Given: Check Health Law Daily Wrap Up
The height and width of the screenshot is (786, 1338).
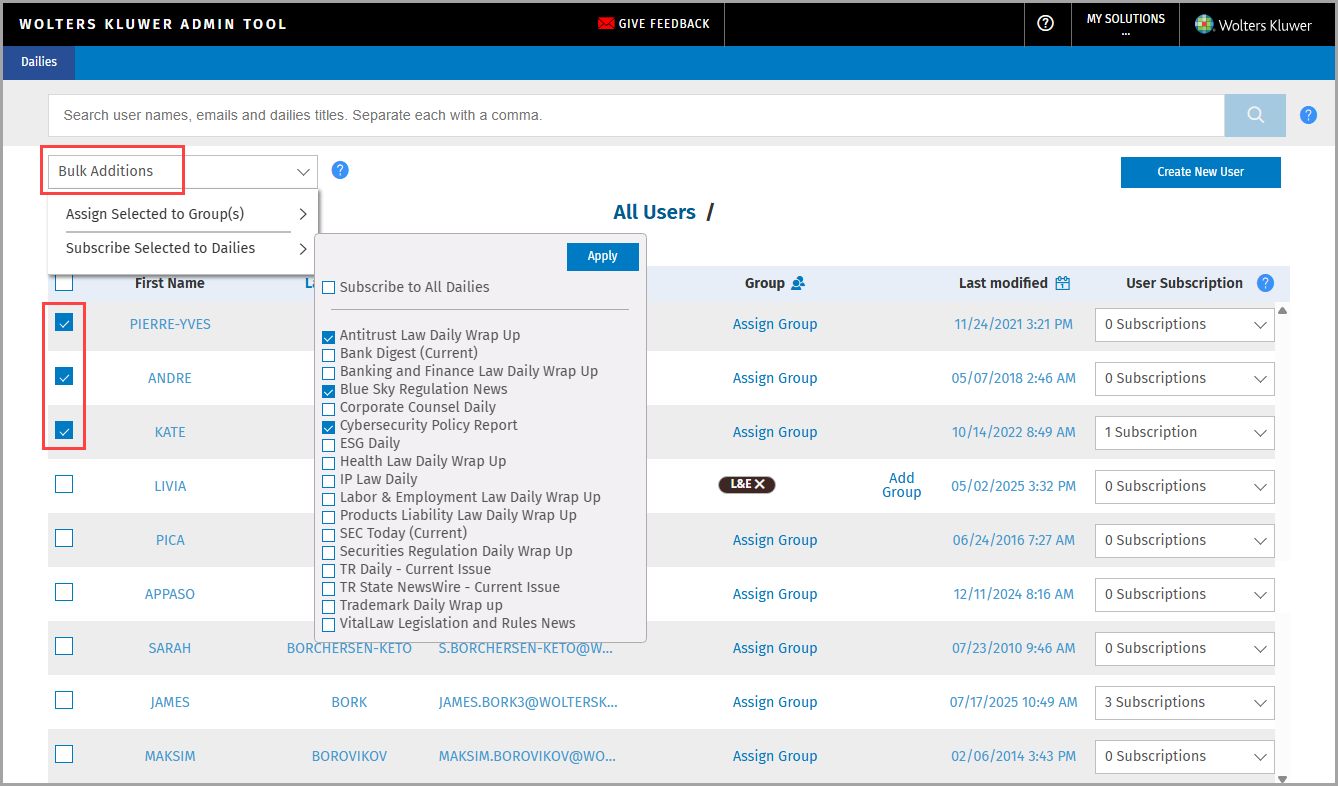Looking at the screenshot, I should 329,462.
